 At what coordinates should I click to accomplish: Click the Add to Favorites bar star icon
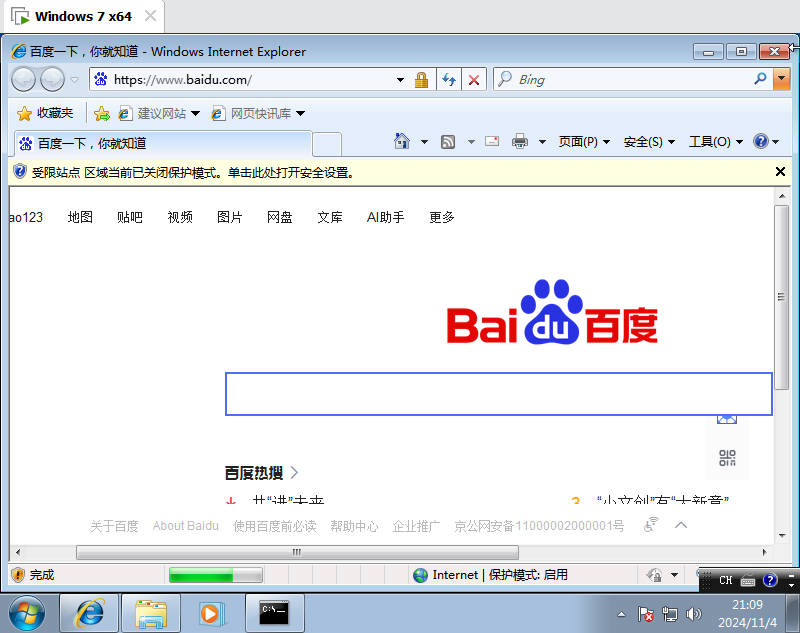pyautogui.click(x=102, y=113)
